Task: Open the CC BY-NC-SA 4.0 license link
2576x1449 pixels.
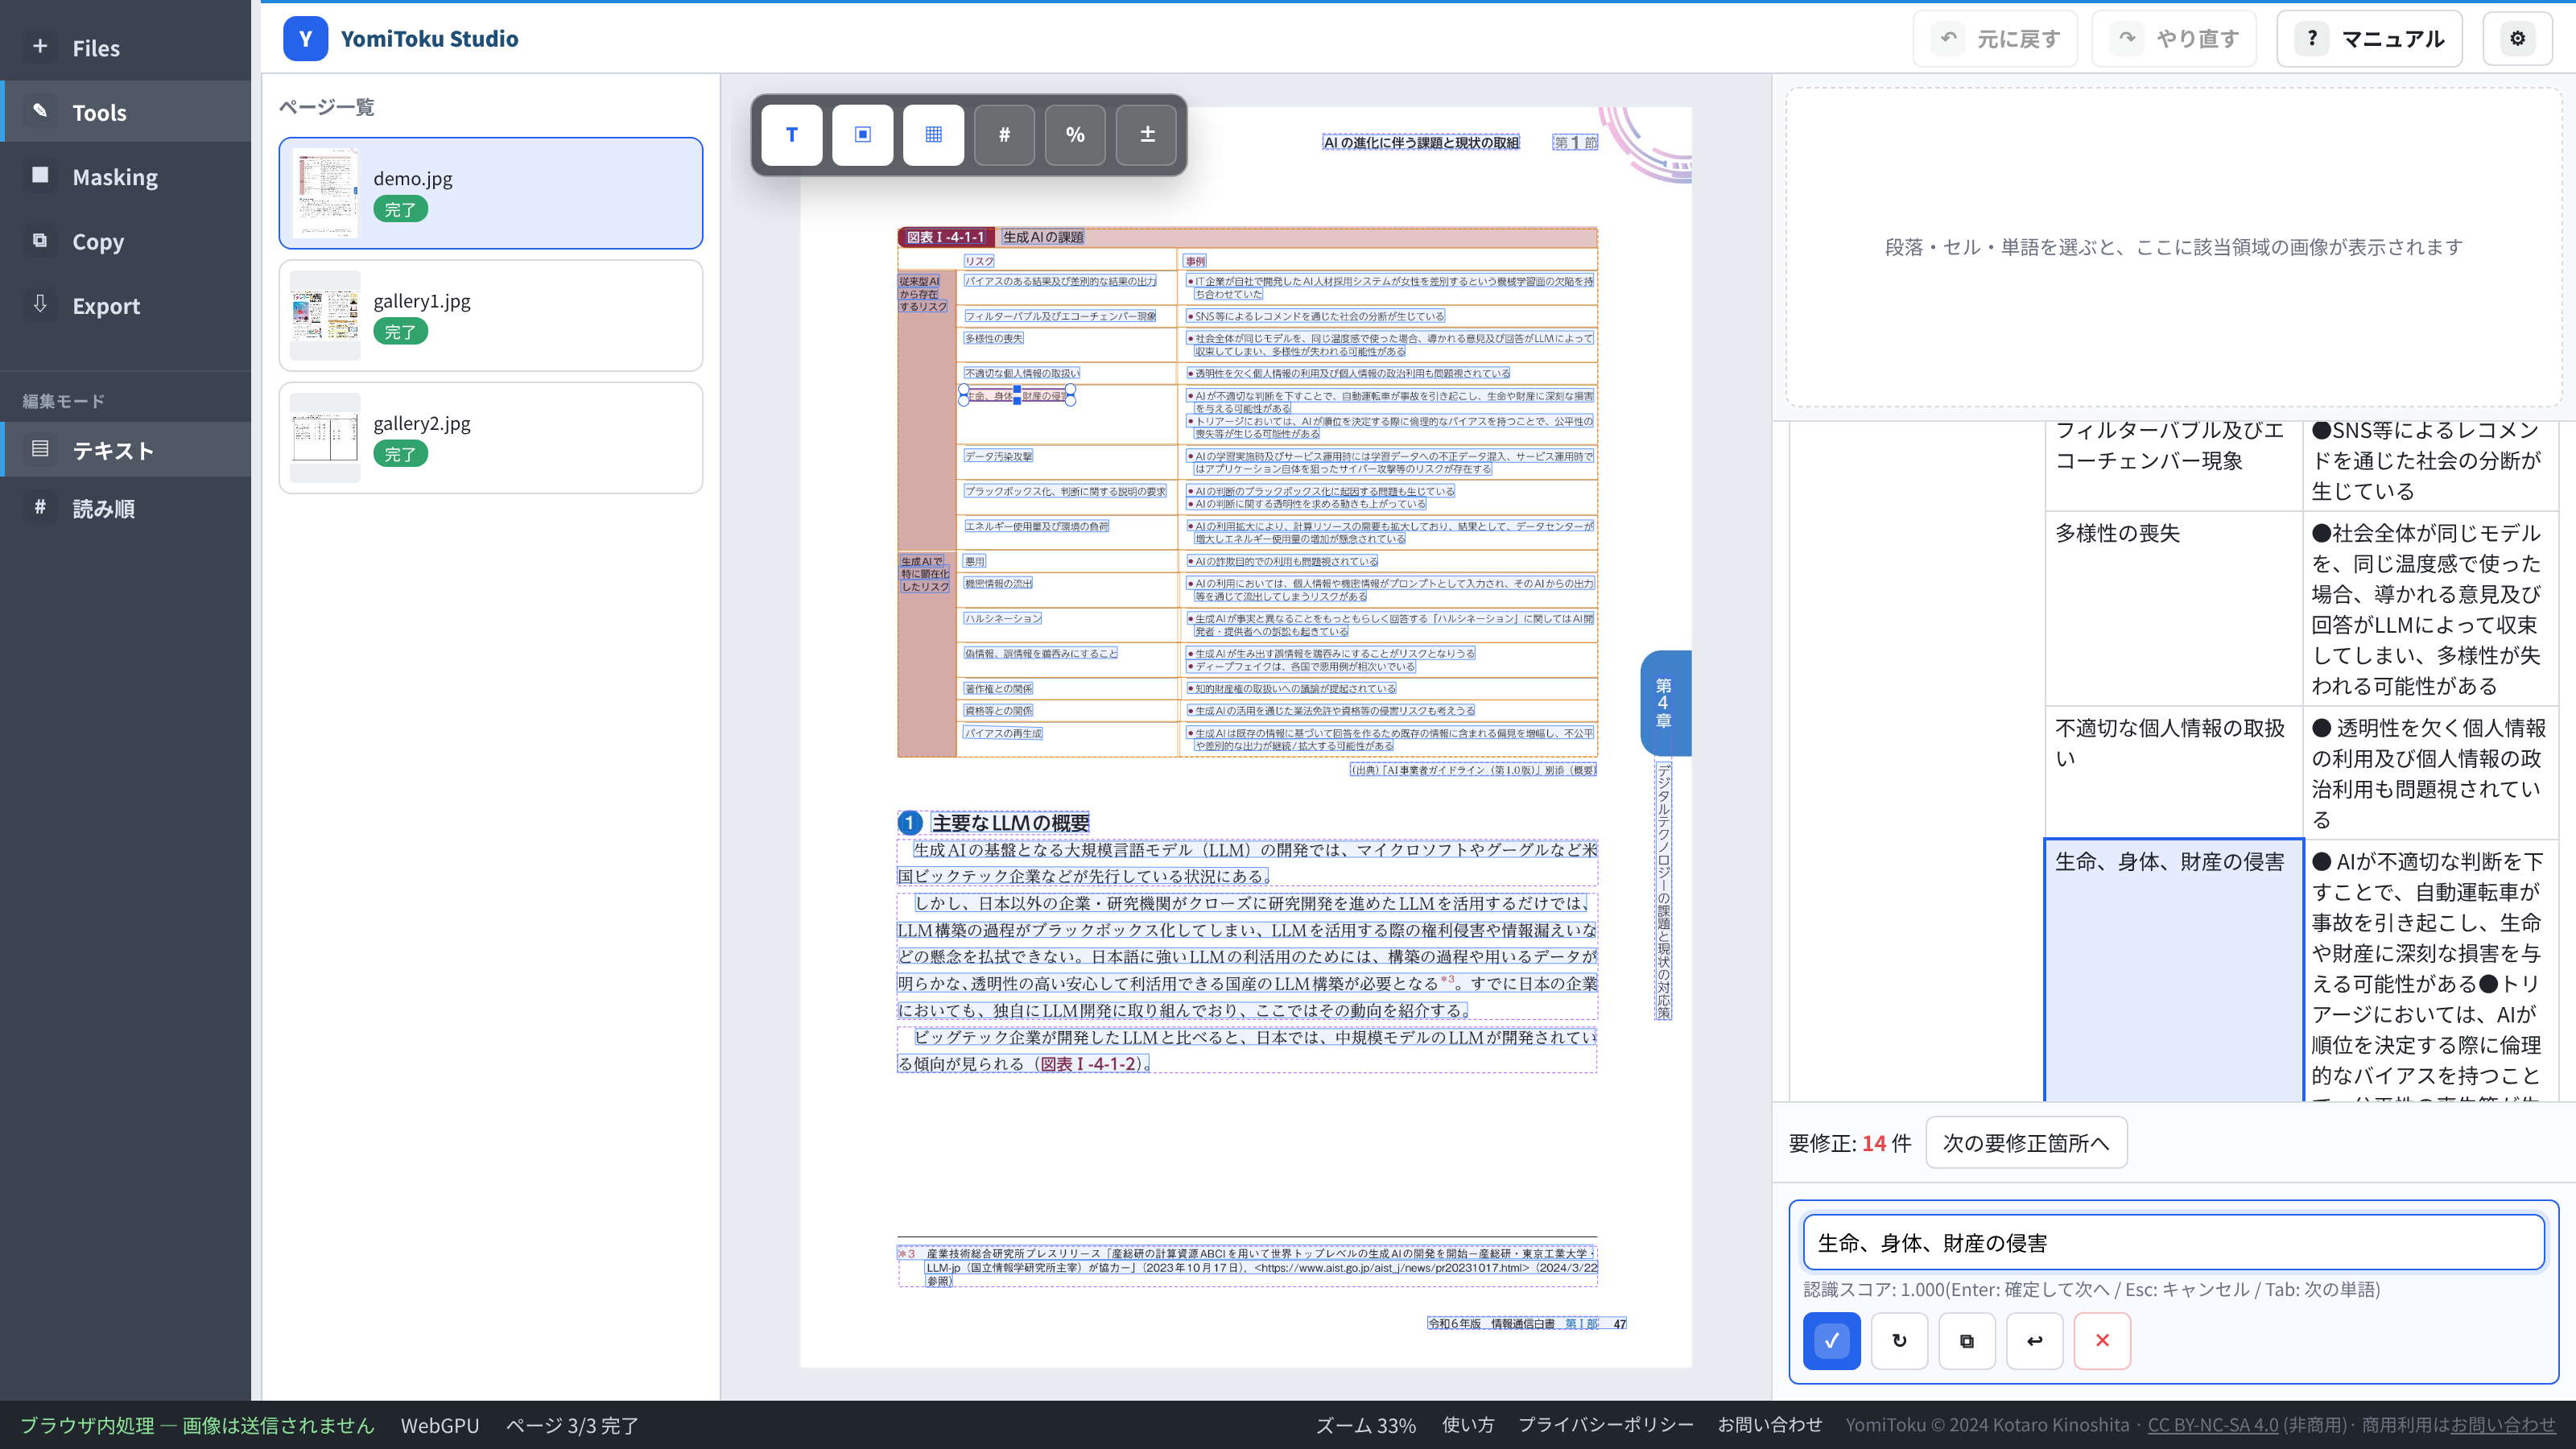Action: (x=2213, y=1424)
